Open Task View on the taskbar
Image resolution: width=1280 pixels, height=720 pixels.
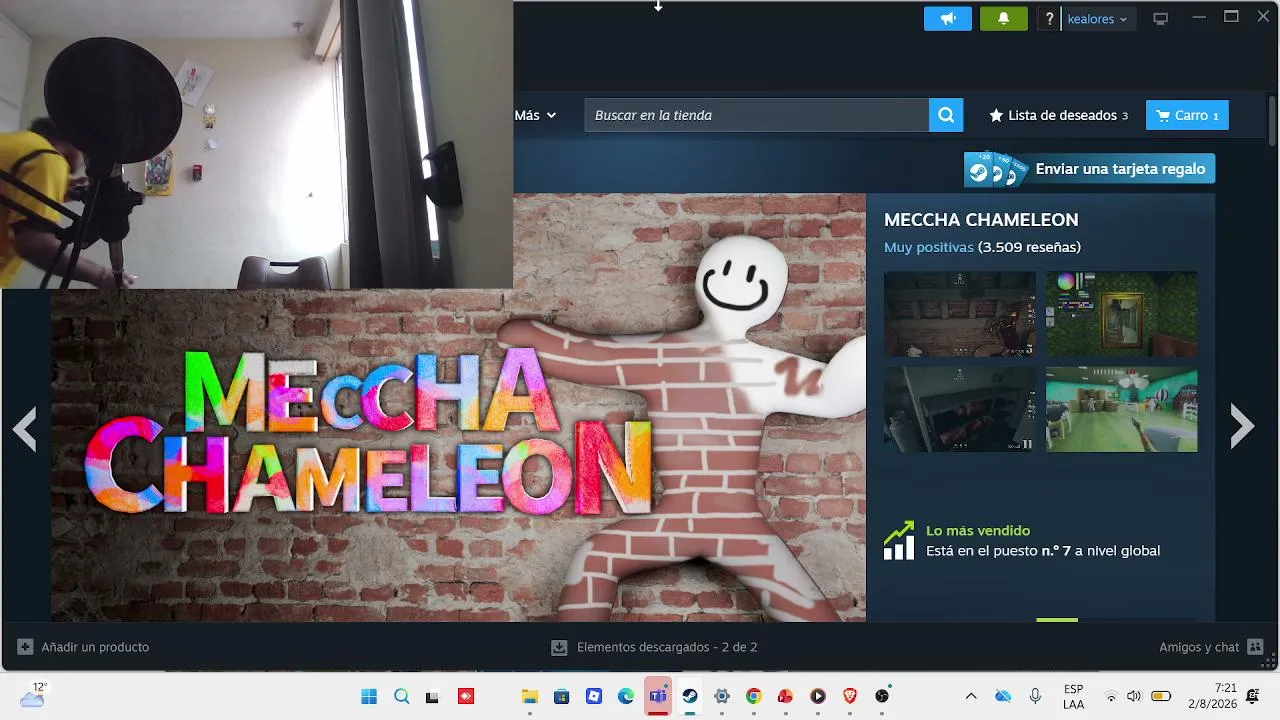[433, 696]
